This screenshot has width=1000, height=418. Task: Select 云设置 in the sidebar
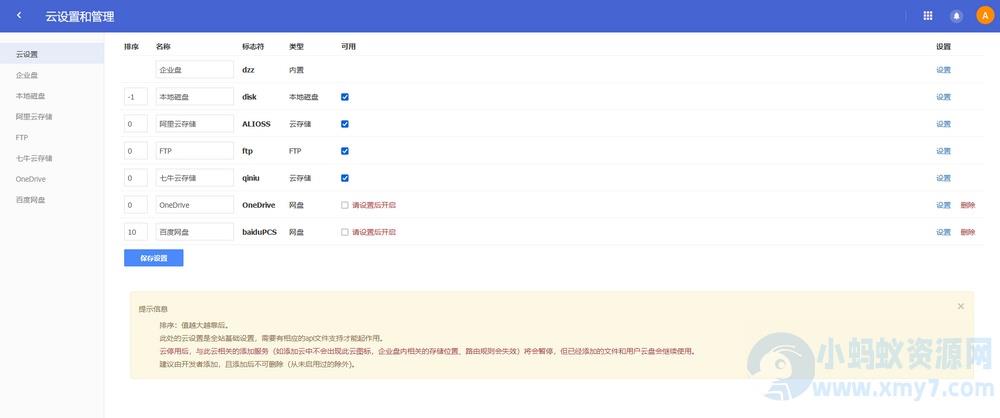pos(52,54)
